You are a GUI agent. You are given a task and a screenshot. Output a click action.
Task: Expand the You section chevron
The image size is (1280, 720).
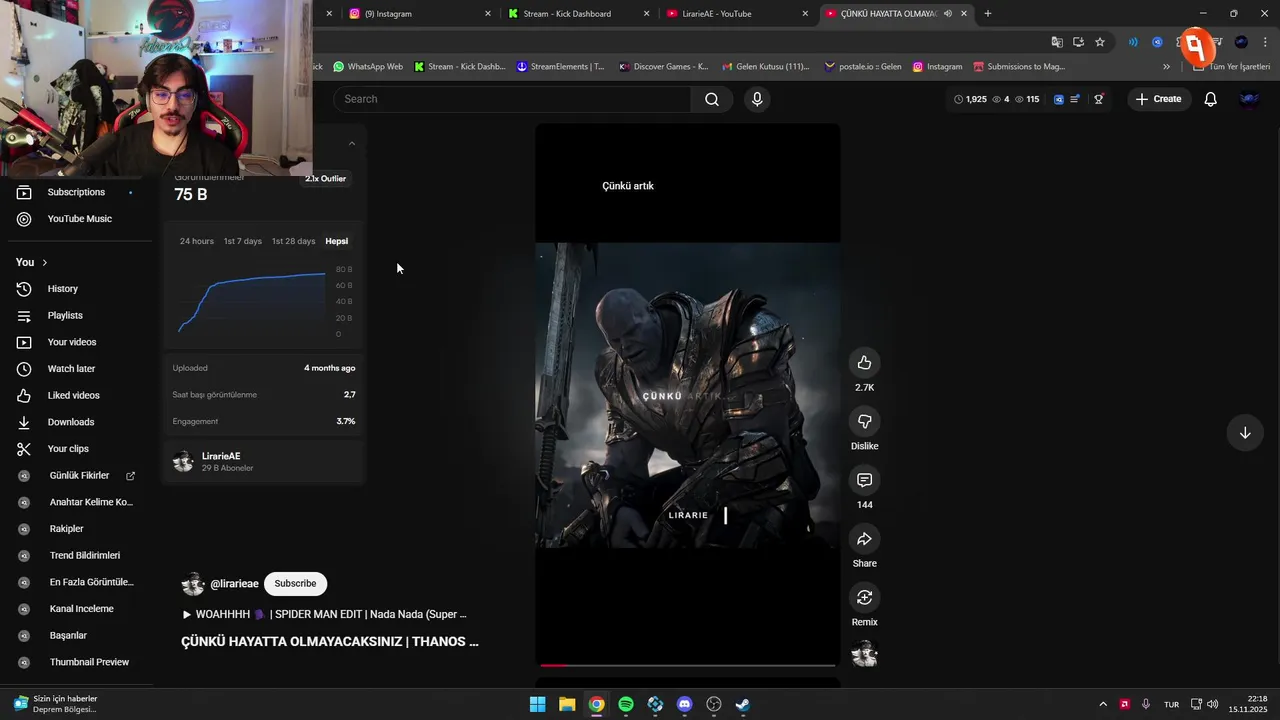point(44,262)
